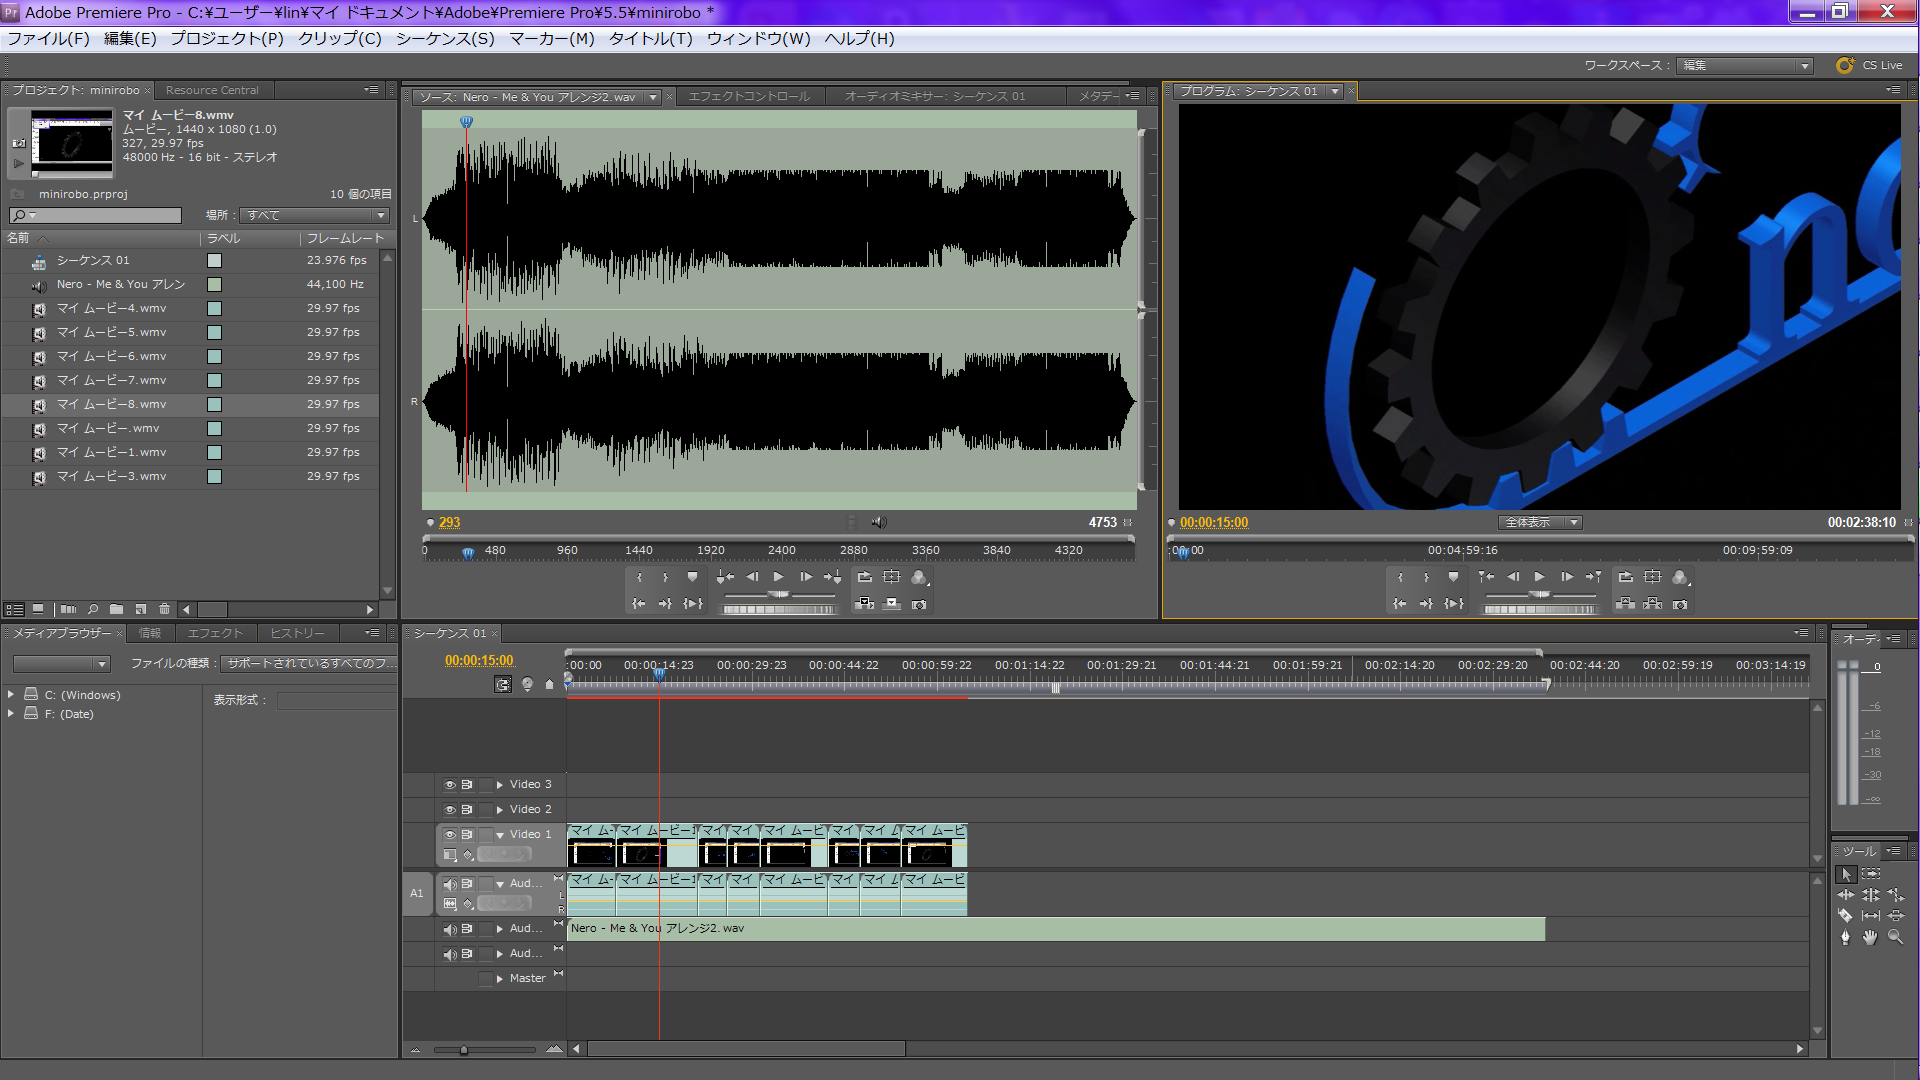Hide the Video 3 track output
This screenshot has width=1920, height=1080.
[450, 785]
